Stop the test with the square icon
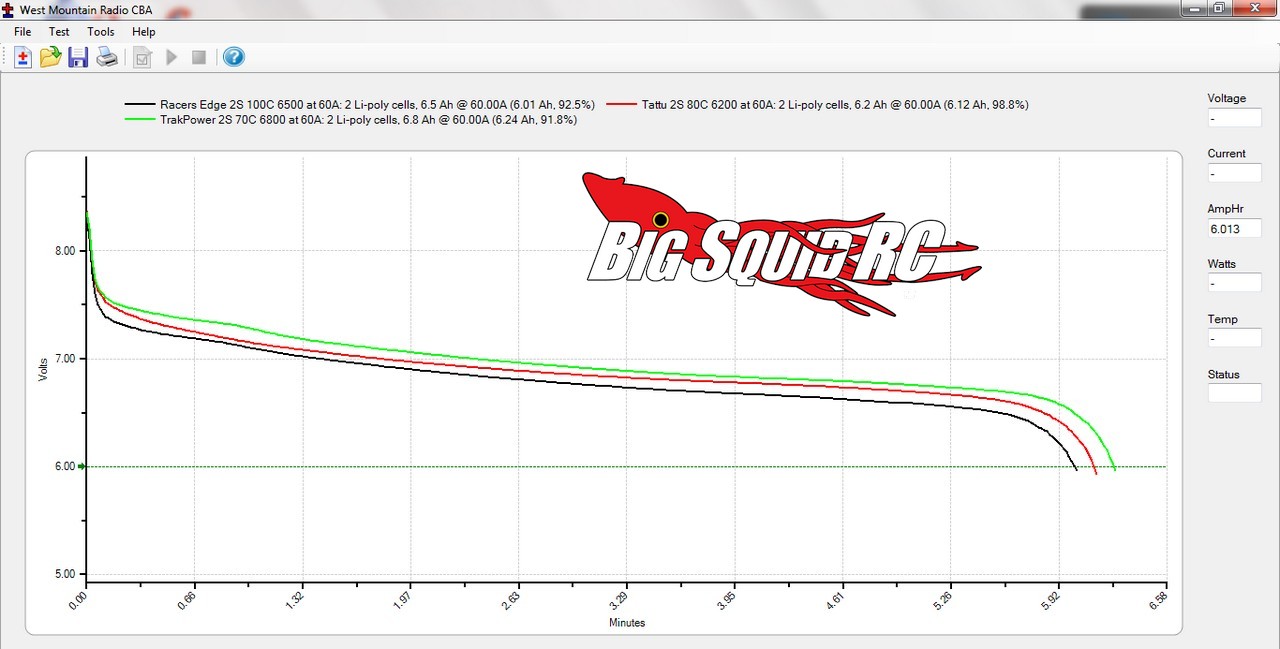The image size is (1280, 649). coord(199,57)
